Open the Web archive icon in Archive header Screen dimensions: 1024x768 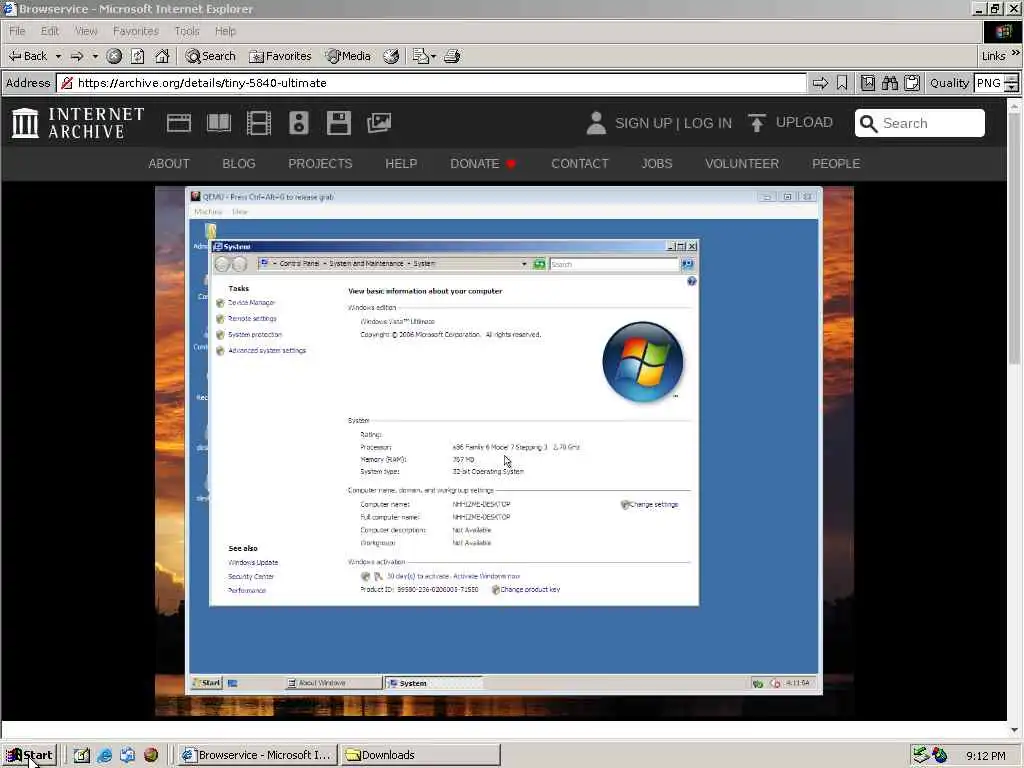point(179,123)
